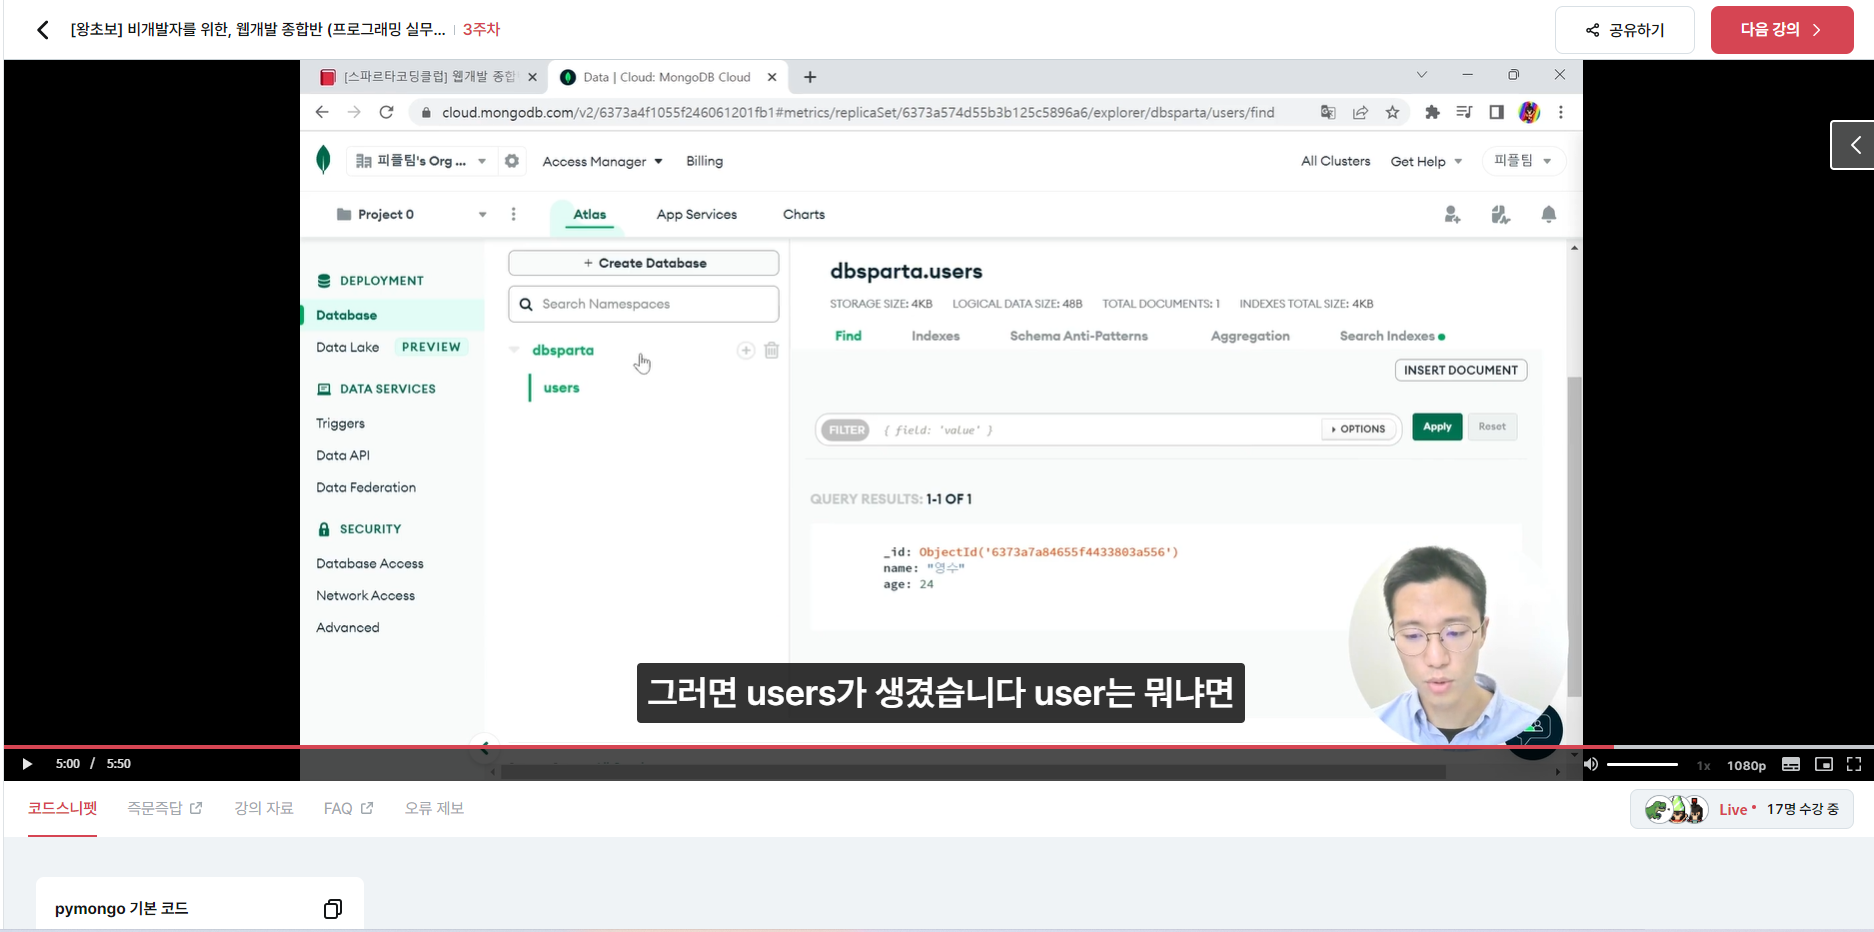Click browser back arrow

(x=322, y=112)
